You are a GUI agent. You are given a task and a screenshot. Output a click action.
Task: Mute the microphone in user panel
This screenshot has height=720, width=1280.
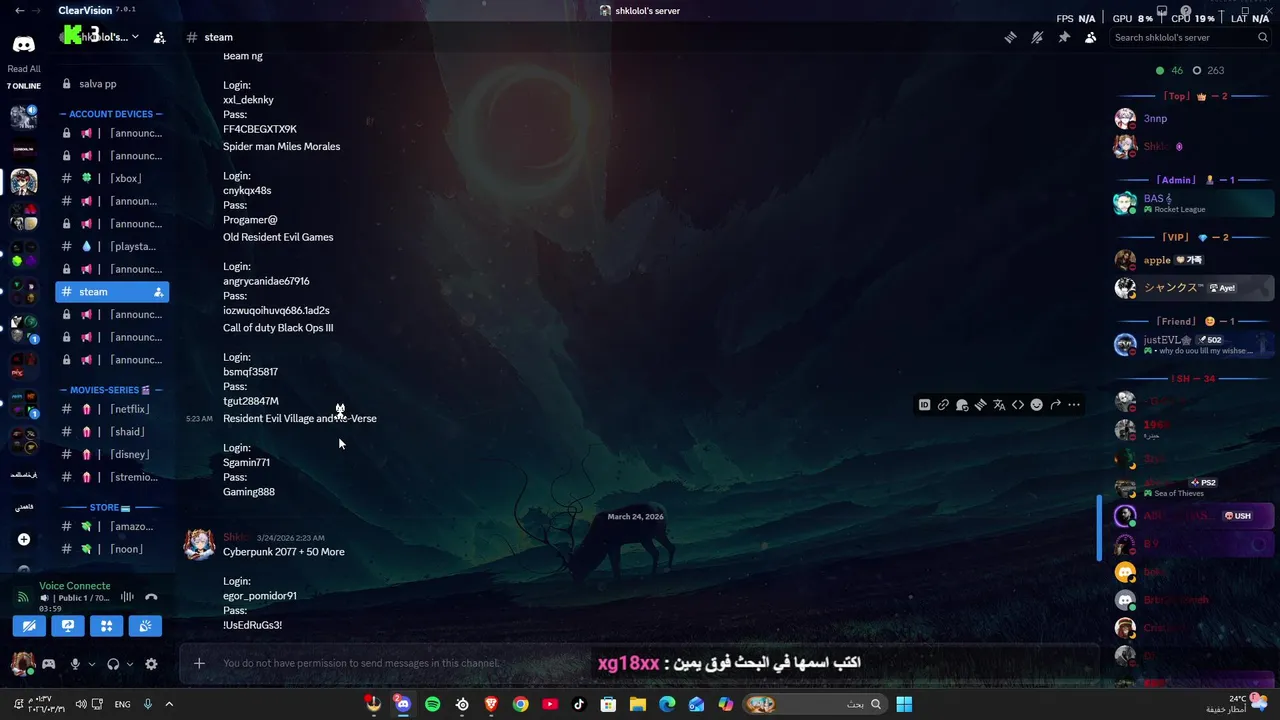[x=74, y=664]
